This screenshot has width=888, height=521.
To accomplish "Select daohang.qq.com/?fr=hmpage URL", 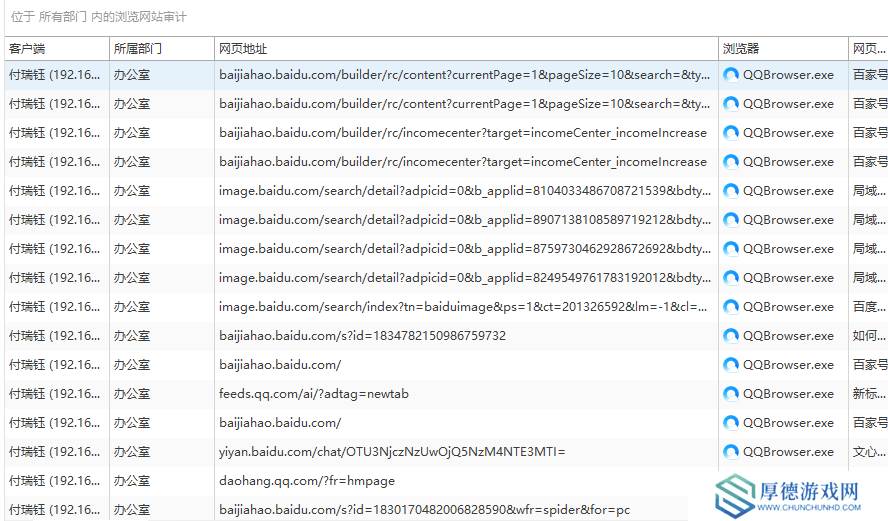I will pos(307,481).
